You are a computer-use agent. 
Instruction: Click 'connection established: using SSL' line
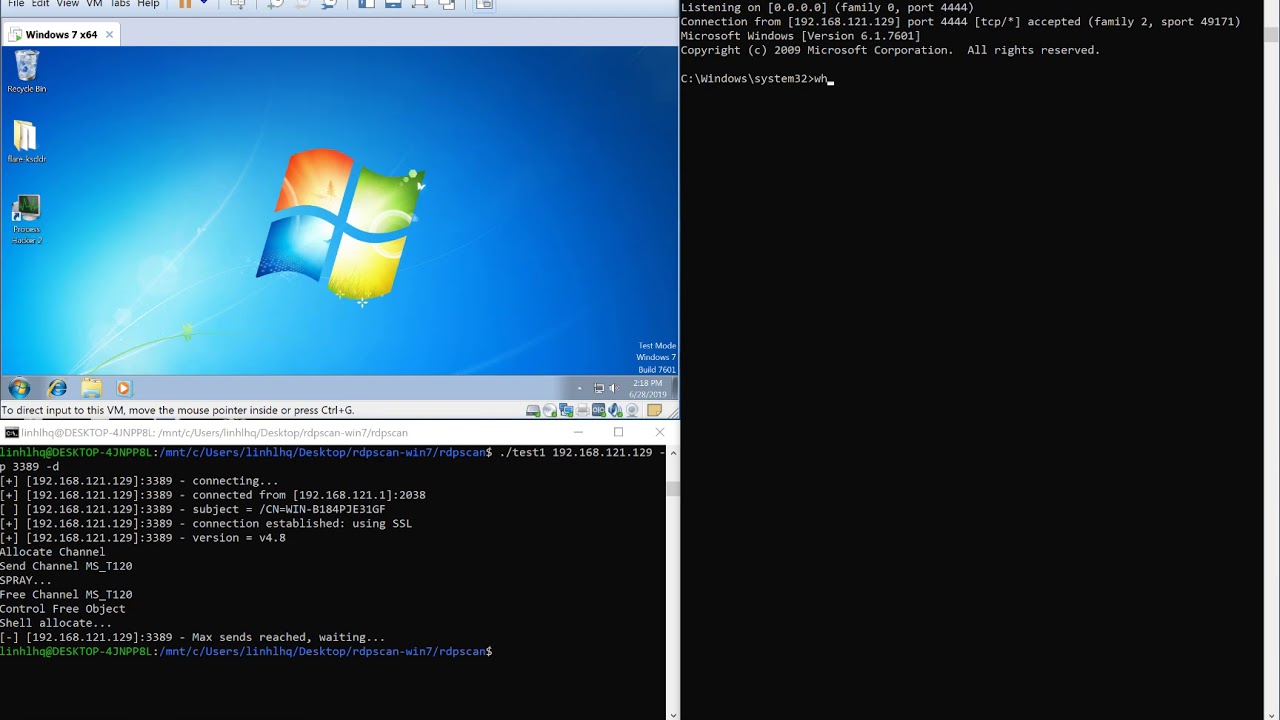(x=206, y=523)
